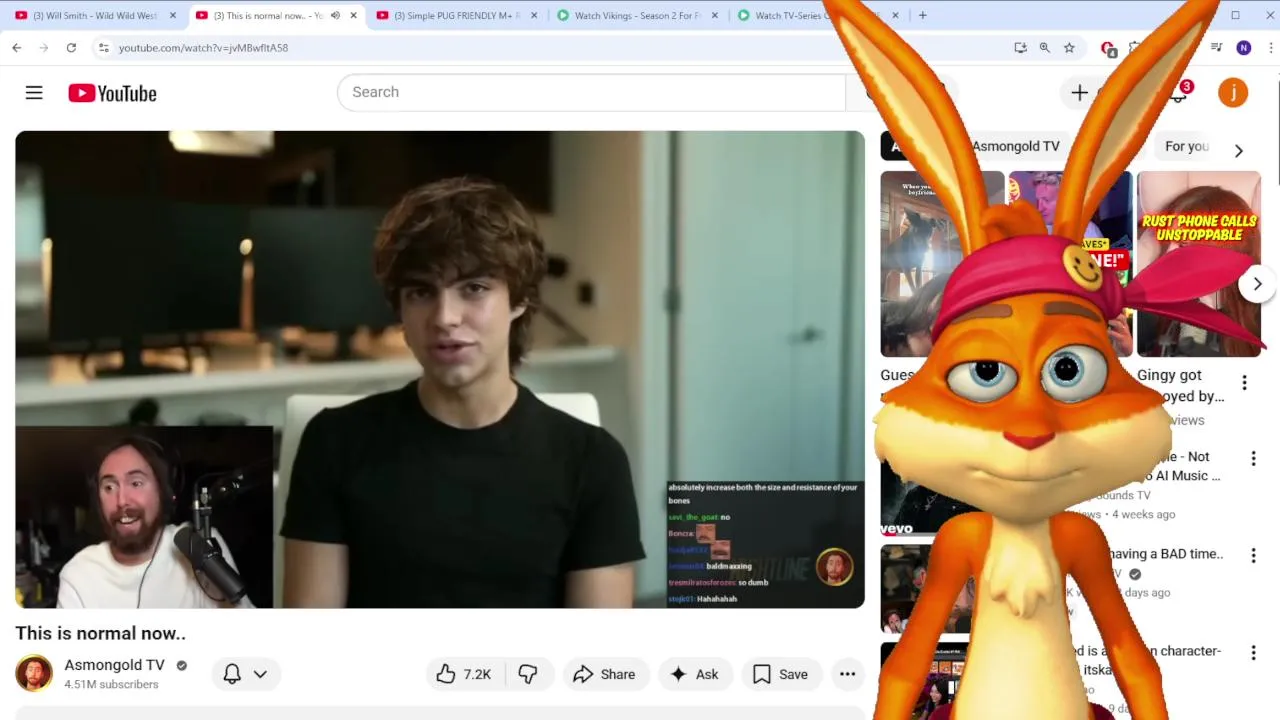Click the browser back arrow
The height and width of the screenshot is (720, 1280).
[x=17, y=47]
